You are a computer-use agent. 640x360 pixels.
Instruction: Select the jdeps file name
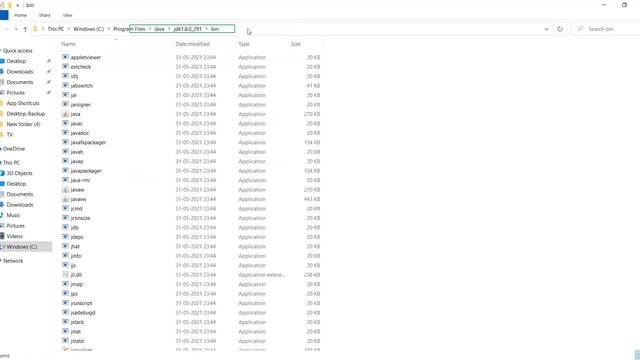click(77, 237)
